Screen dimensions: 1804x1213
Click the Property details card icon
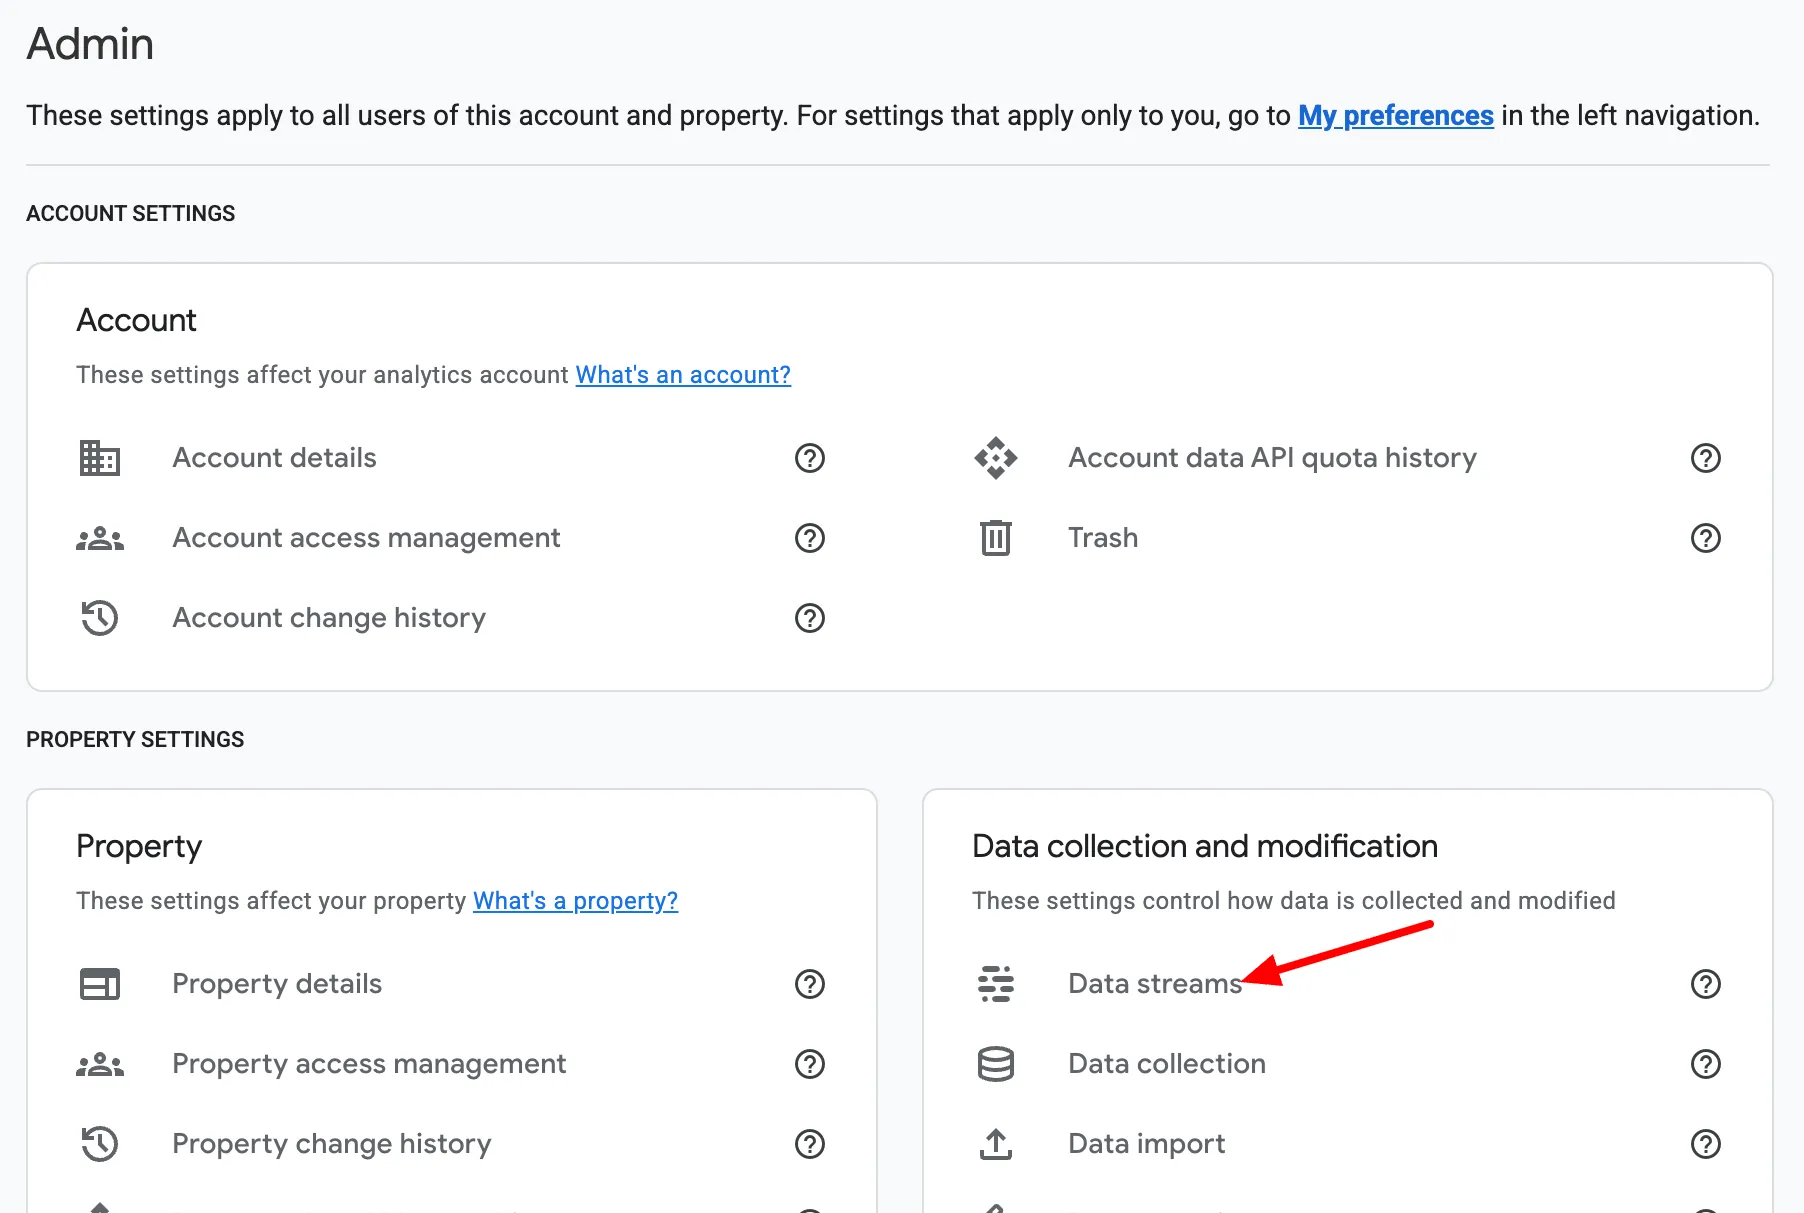(x=100, y=984)
